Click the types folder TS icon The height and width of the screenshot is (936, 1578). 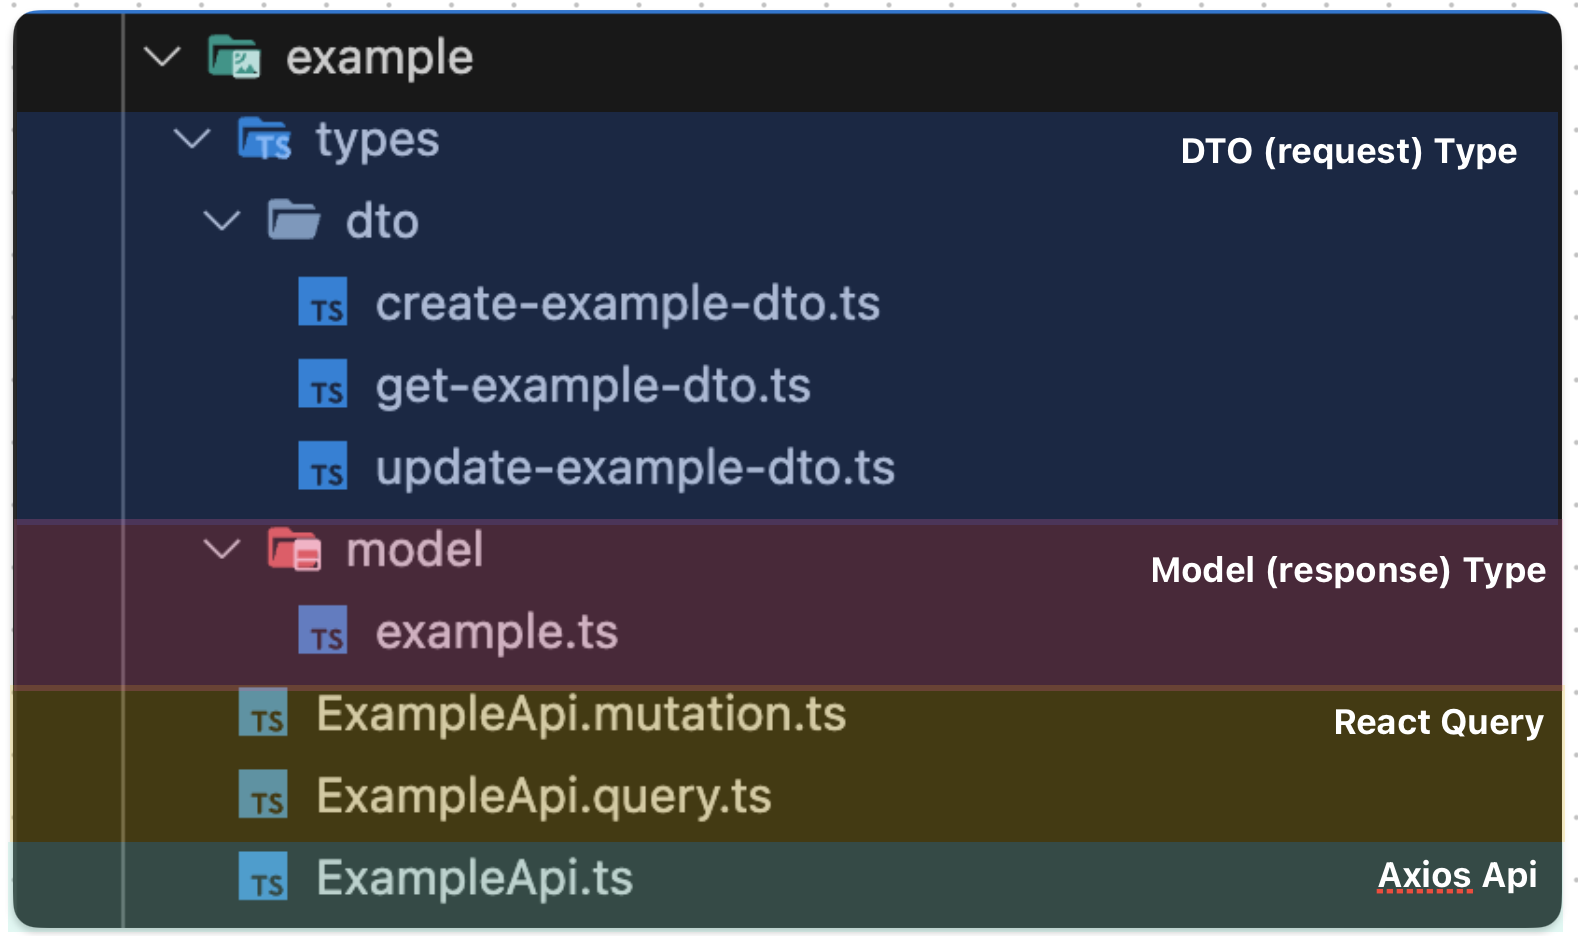pyautogui.click(x=264, y=139)
